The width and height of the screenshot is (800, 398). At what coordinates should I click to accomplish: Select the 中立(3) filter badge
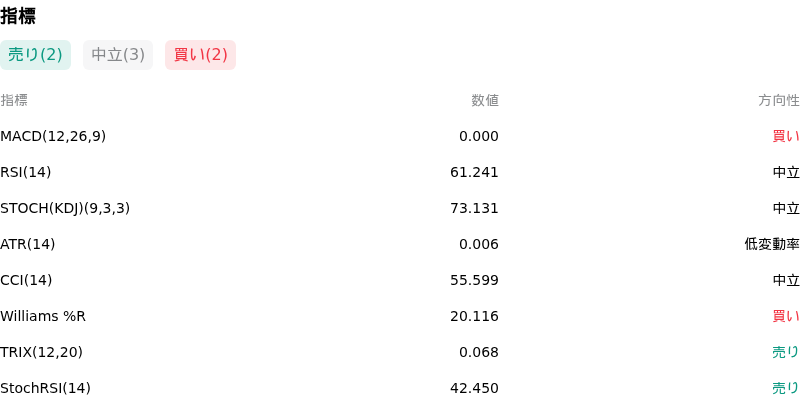[x=118, y=55]
